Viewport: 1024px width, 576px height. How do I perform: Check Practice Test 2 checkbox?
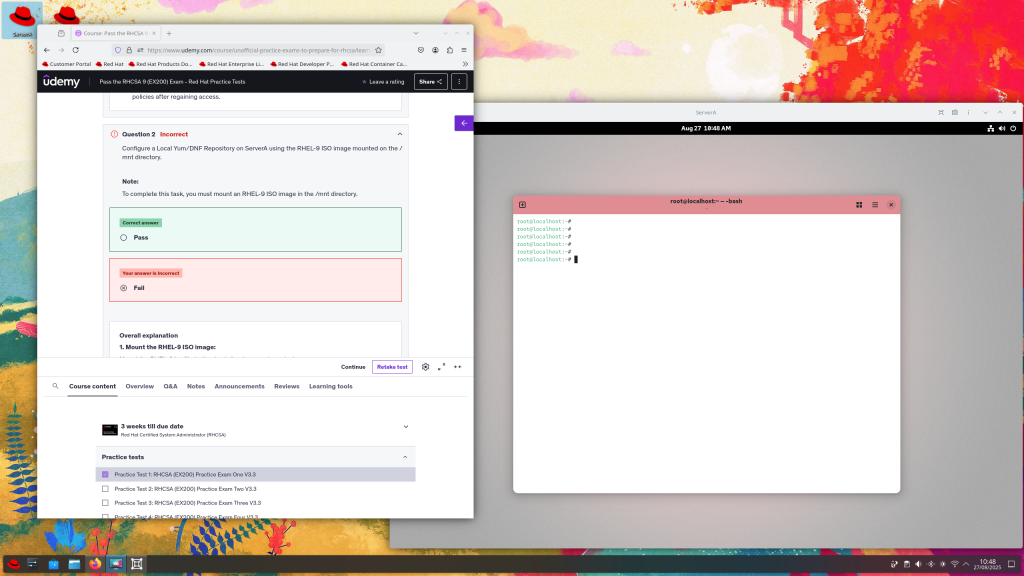tap(106, 489)
